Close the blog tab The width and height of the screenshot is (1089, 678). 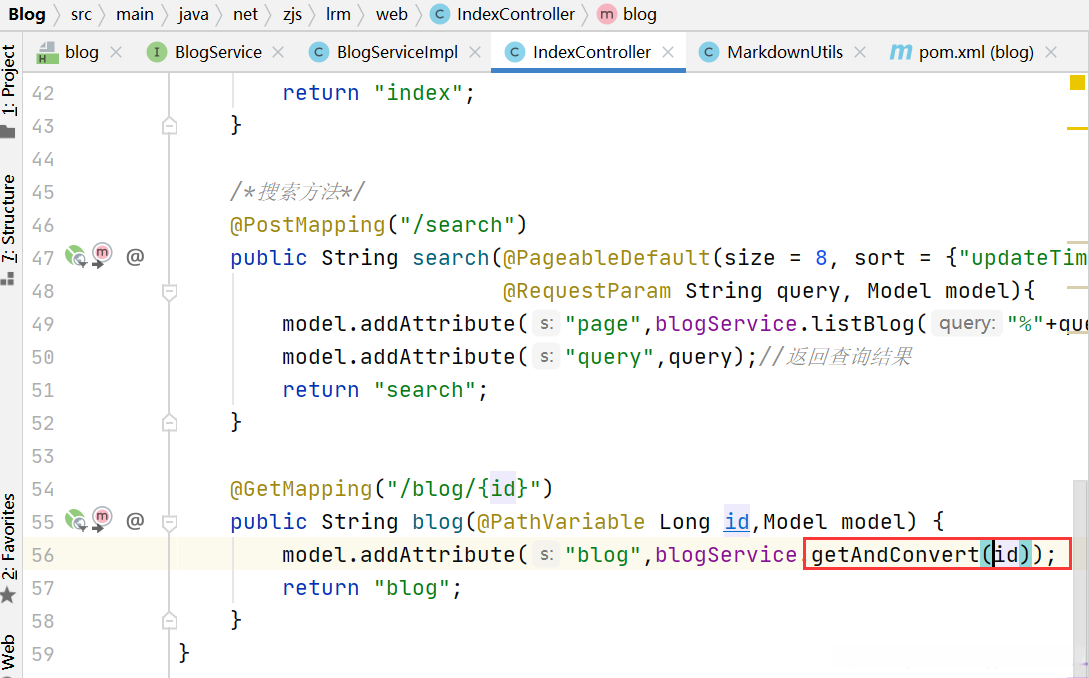[x=116, y=52]
